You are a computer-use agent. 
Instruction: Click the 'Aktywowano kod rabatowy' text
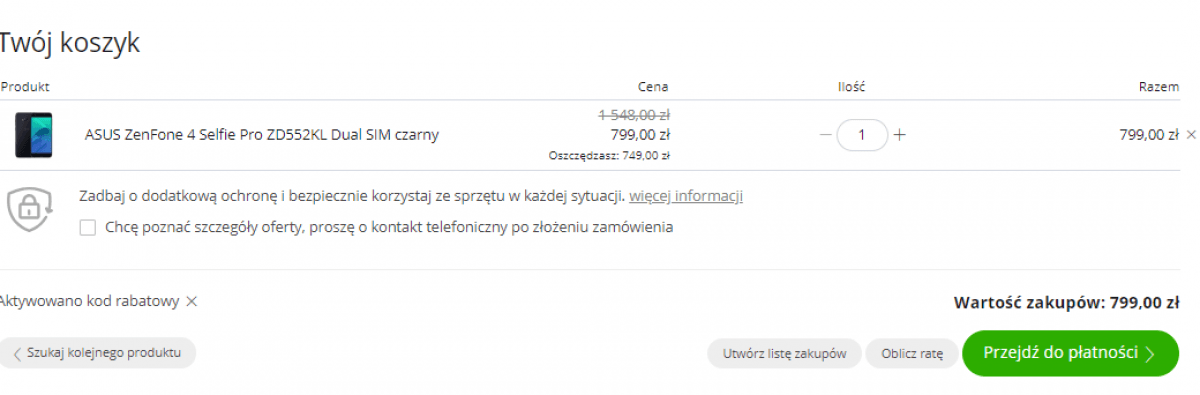coord(89,301)
